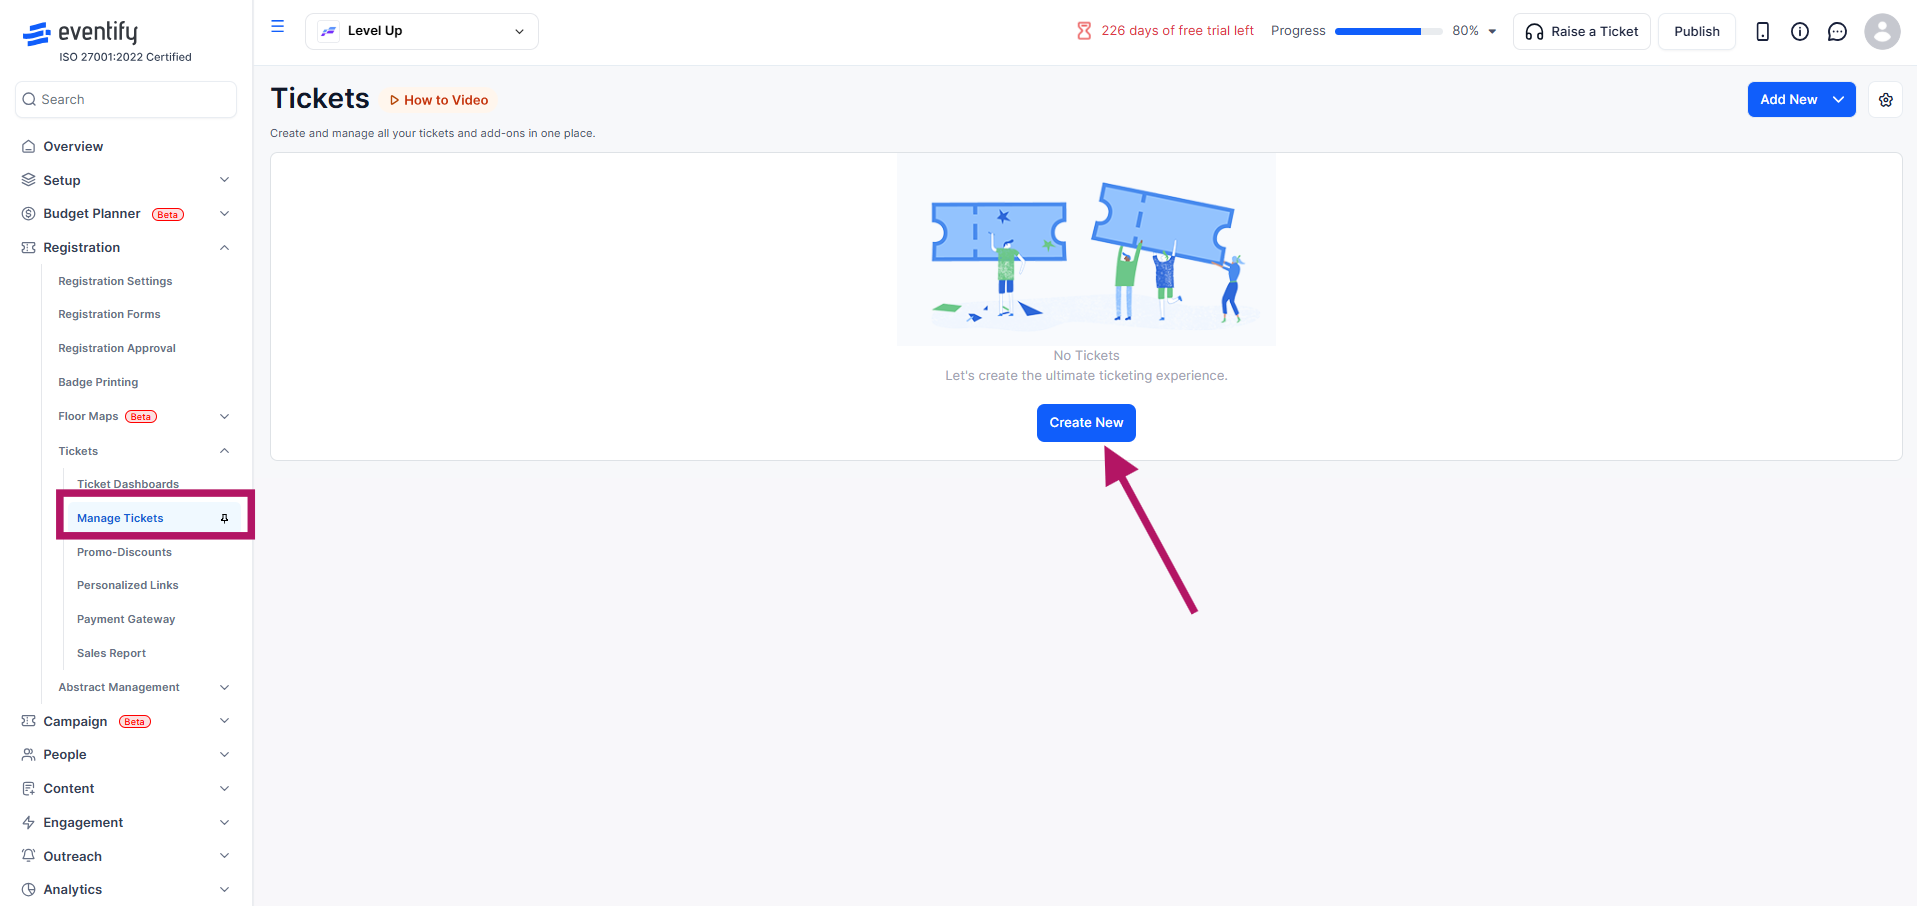
Task: Click the Campaign icon in sidebar
Action: [29, 721]
